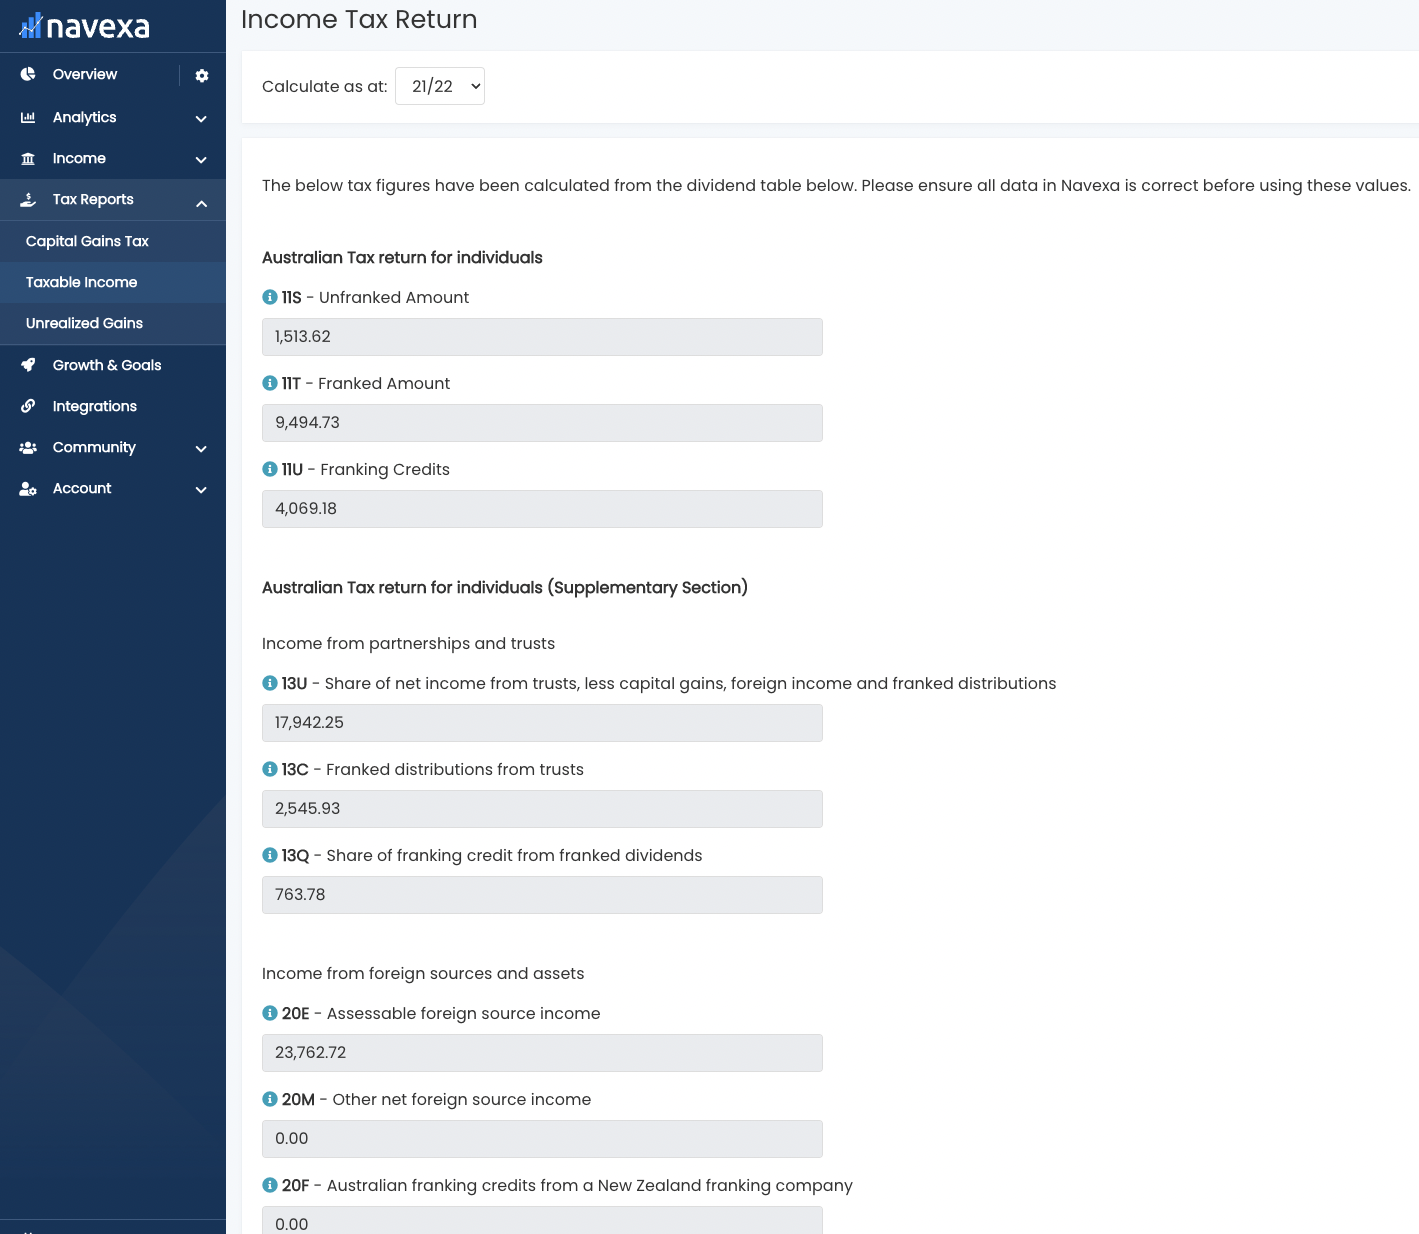Screen dimensions: 1419x1234
Task: Click 'Income from partnerships and trusts' text
Action: 408,643
